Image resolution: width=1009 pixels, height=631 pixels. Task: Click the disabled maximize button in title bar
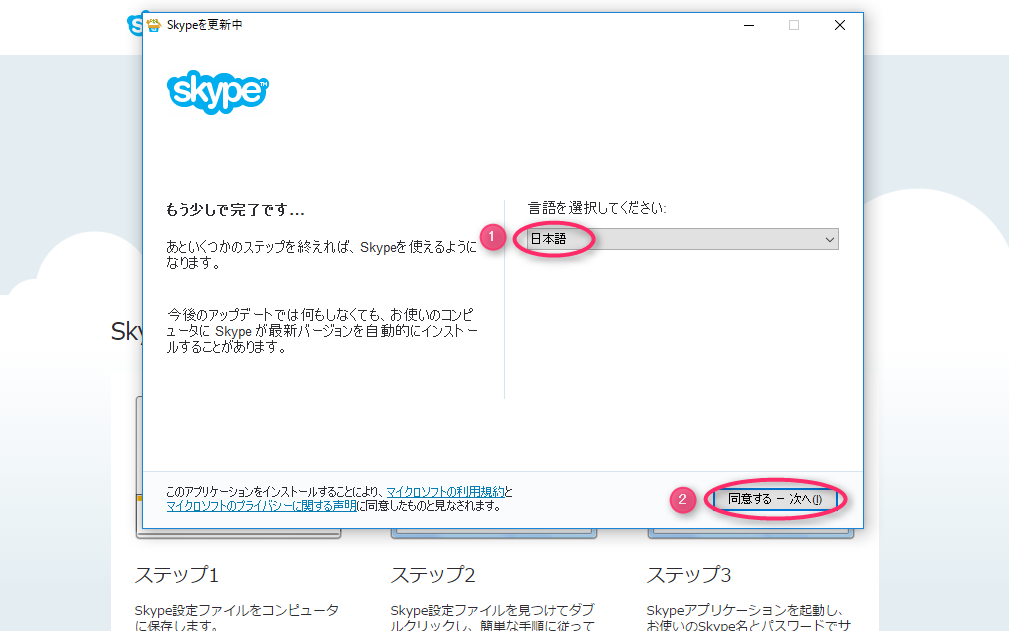coord(794,25)
